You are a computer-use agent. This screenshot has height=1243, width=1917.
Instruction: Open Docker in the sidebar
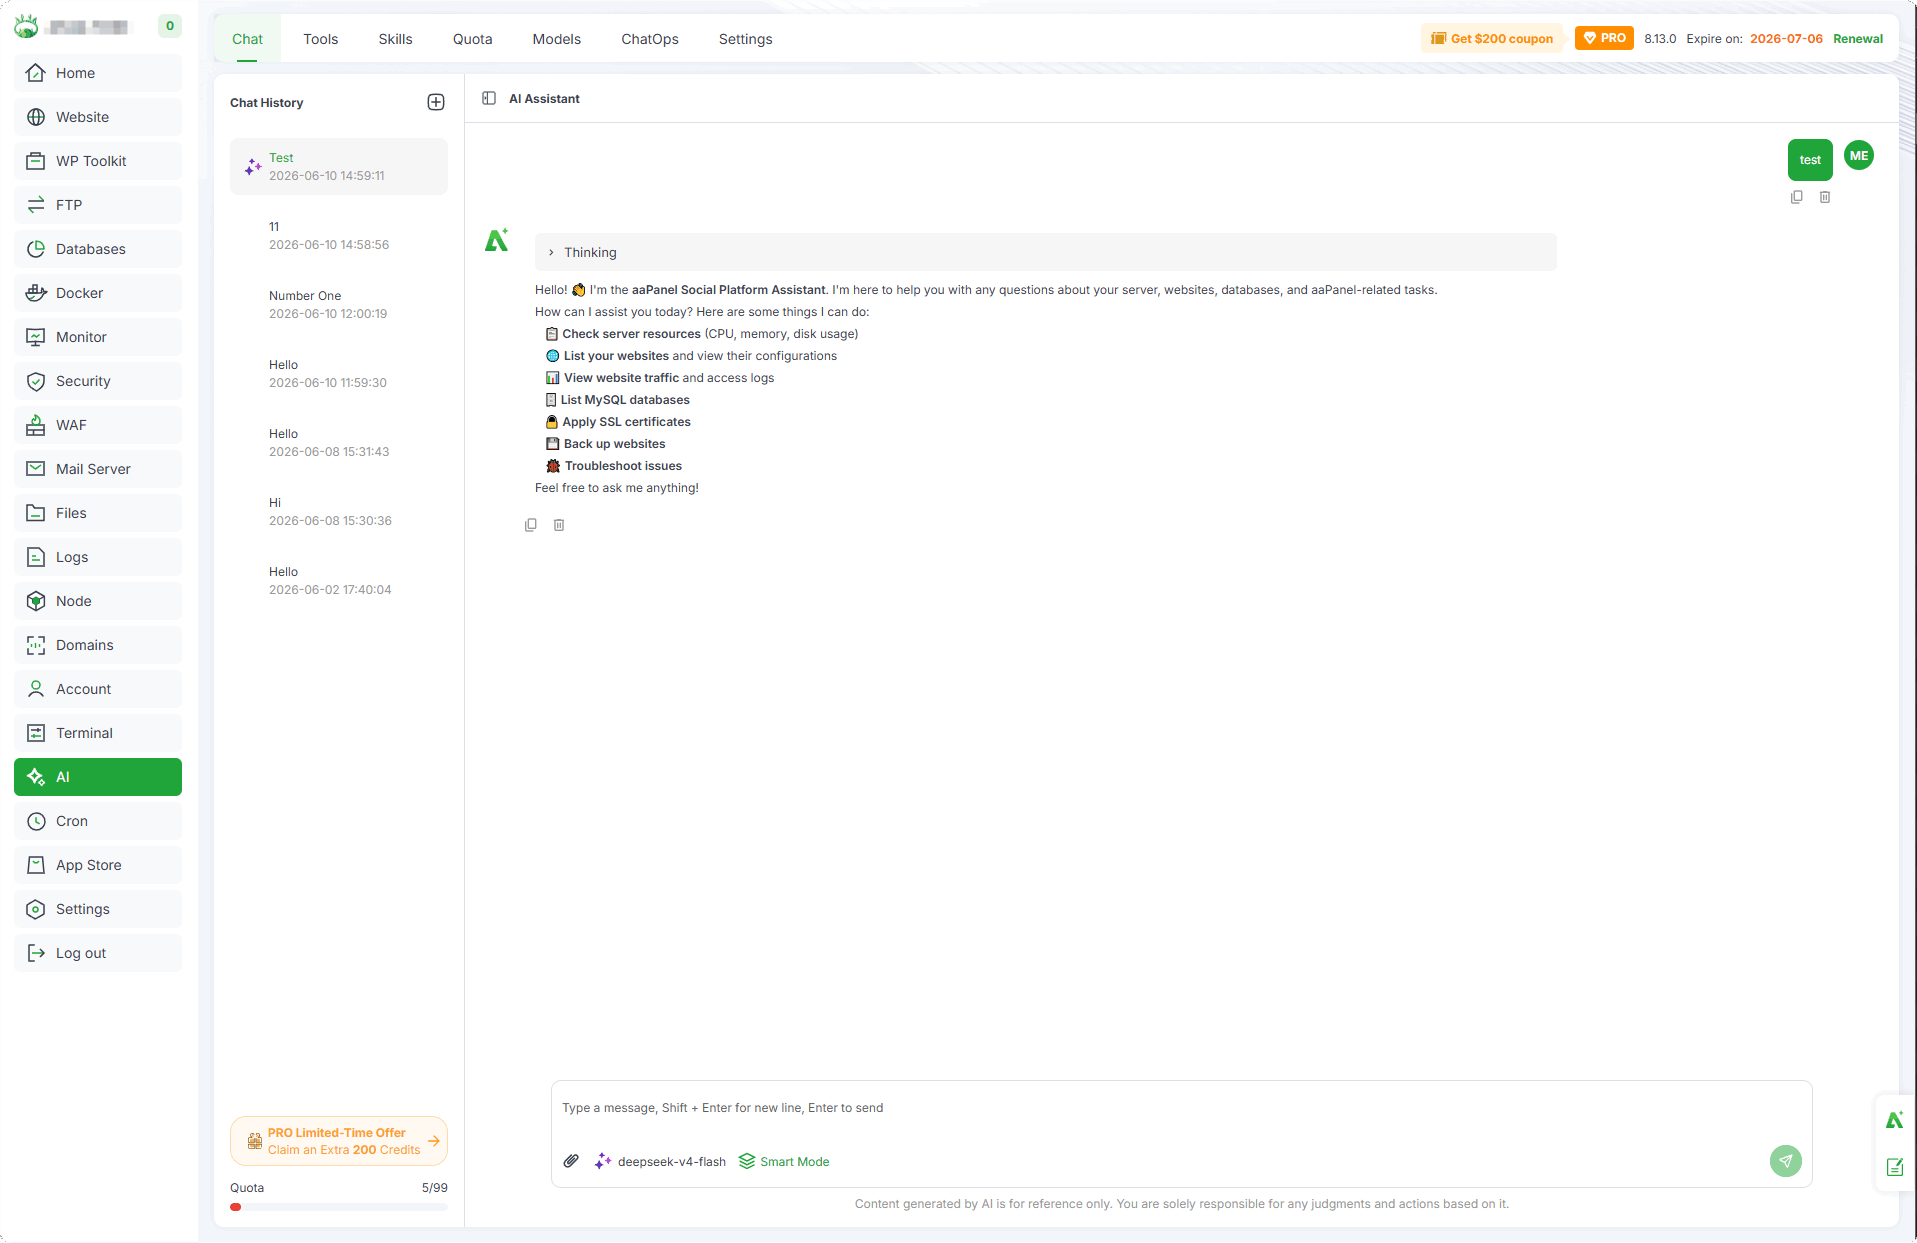point(98,293)
